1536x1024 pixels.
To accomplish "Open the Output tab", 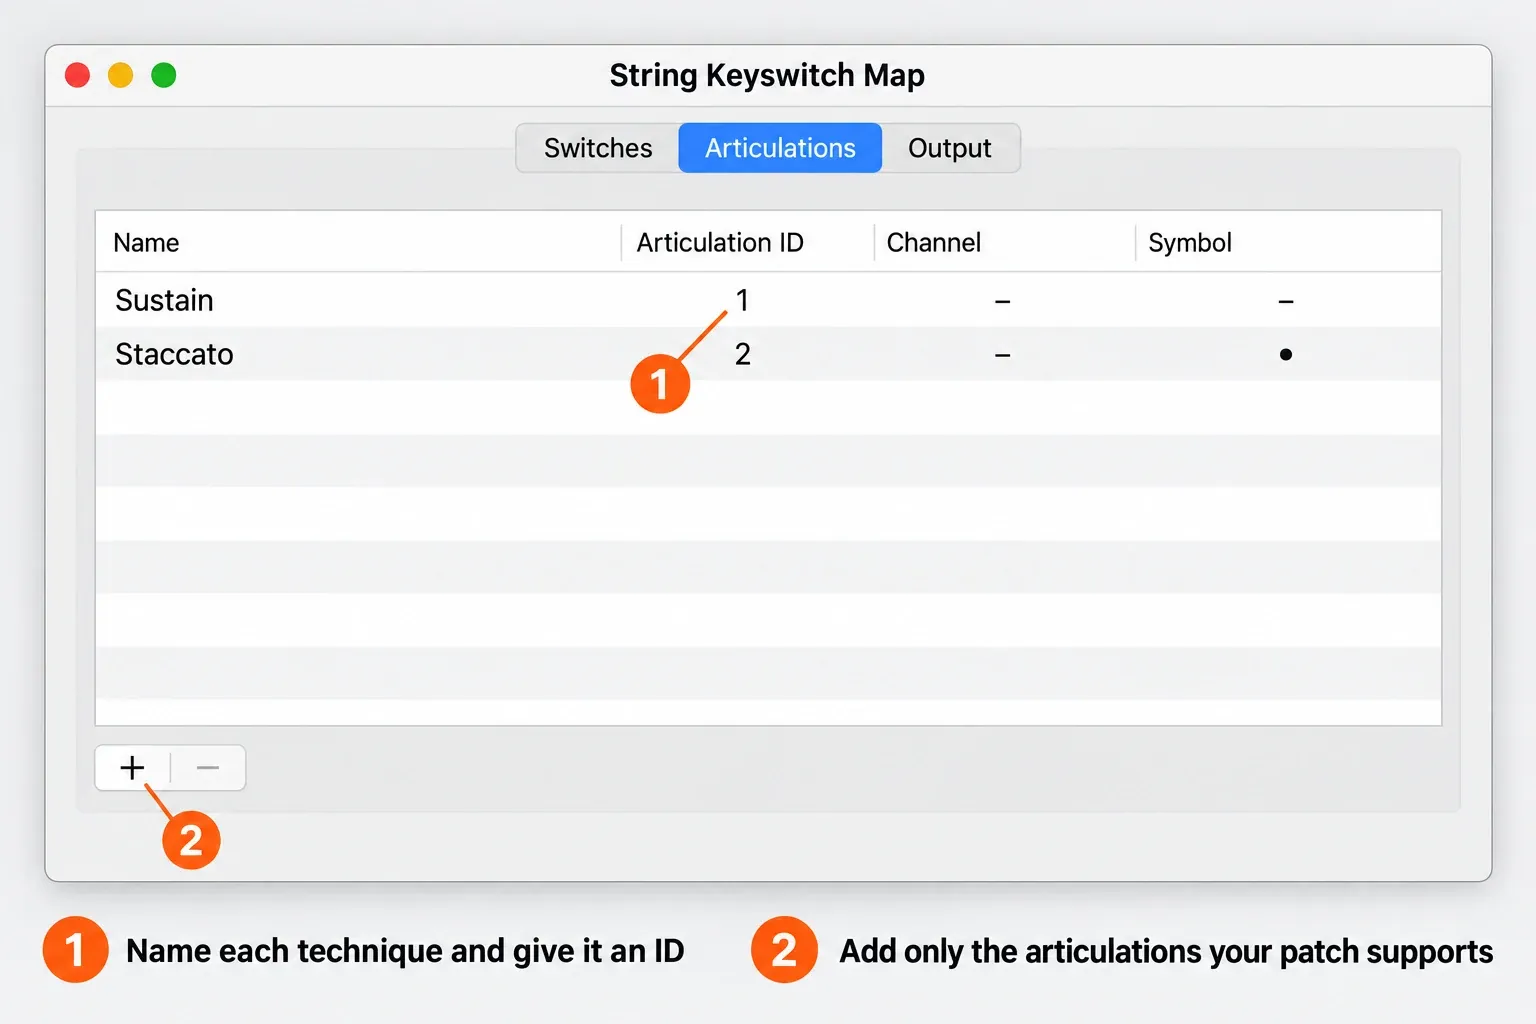I will (950, 148).
